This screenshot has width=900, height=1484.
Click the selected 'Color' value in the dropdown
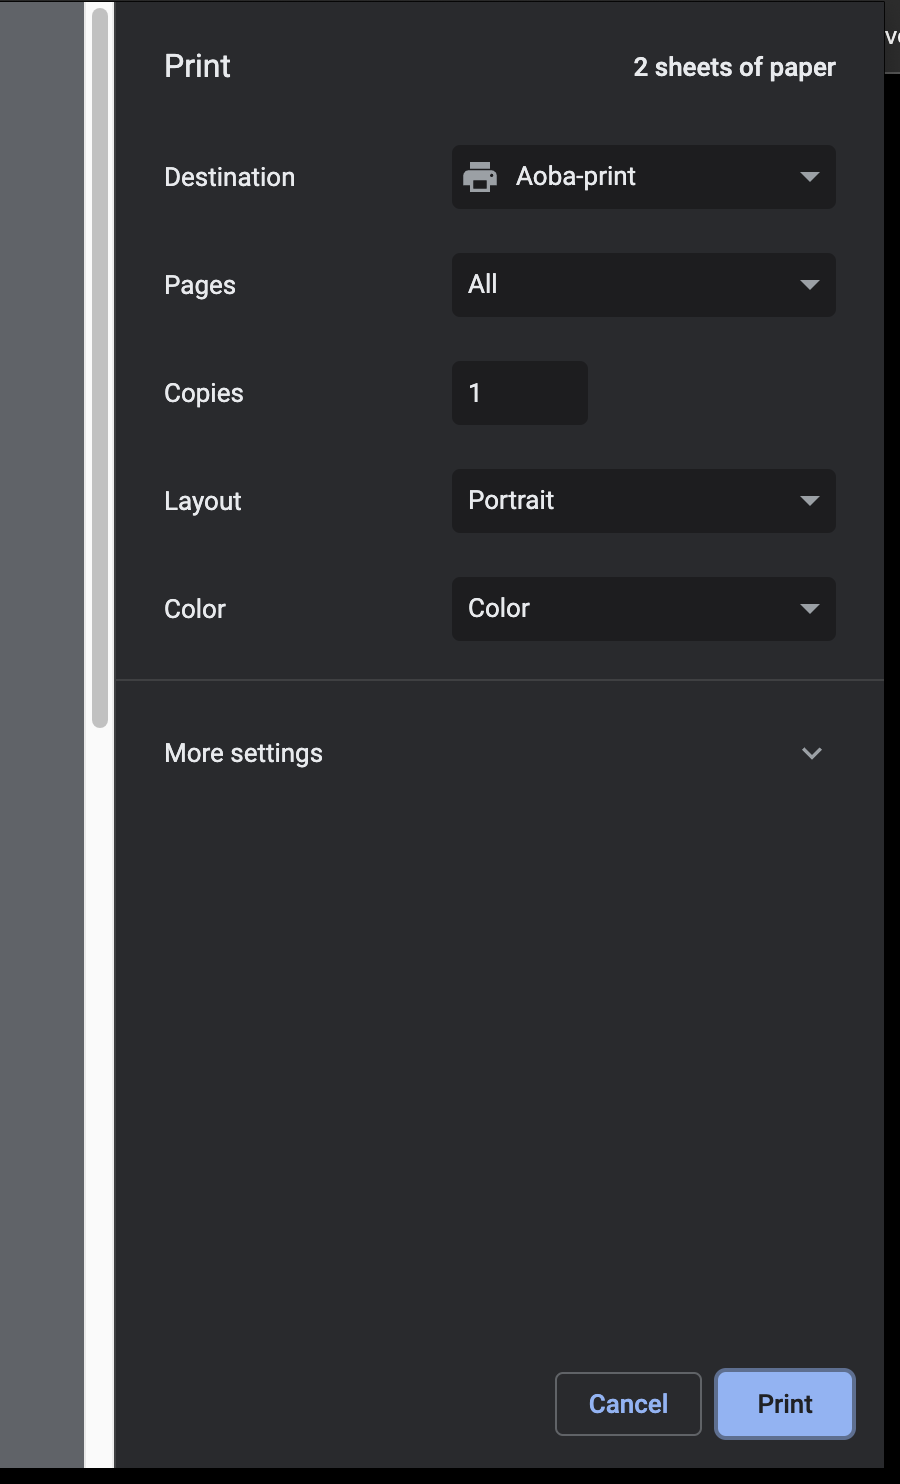point(499,609)
